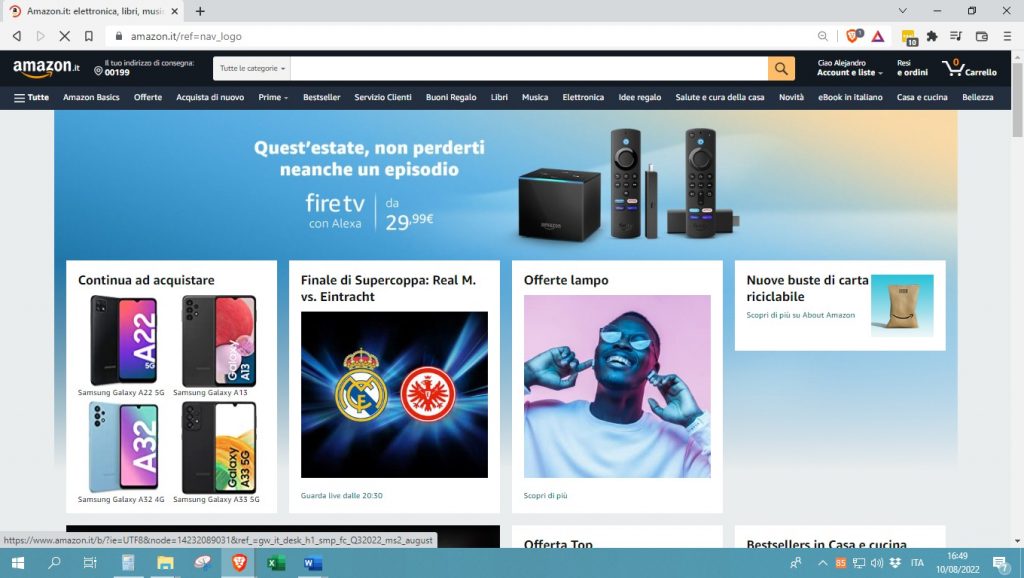Screen dimensions: 1024x578
Task: Open 'Guarda live dalle 20:30' link
Action: 342,495
